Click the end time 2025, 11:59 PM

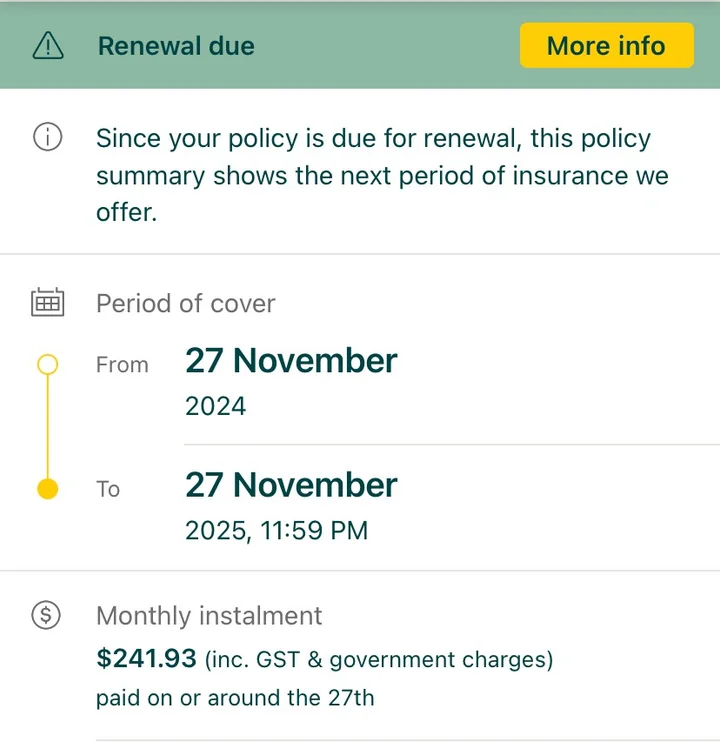coord(276,530)
